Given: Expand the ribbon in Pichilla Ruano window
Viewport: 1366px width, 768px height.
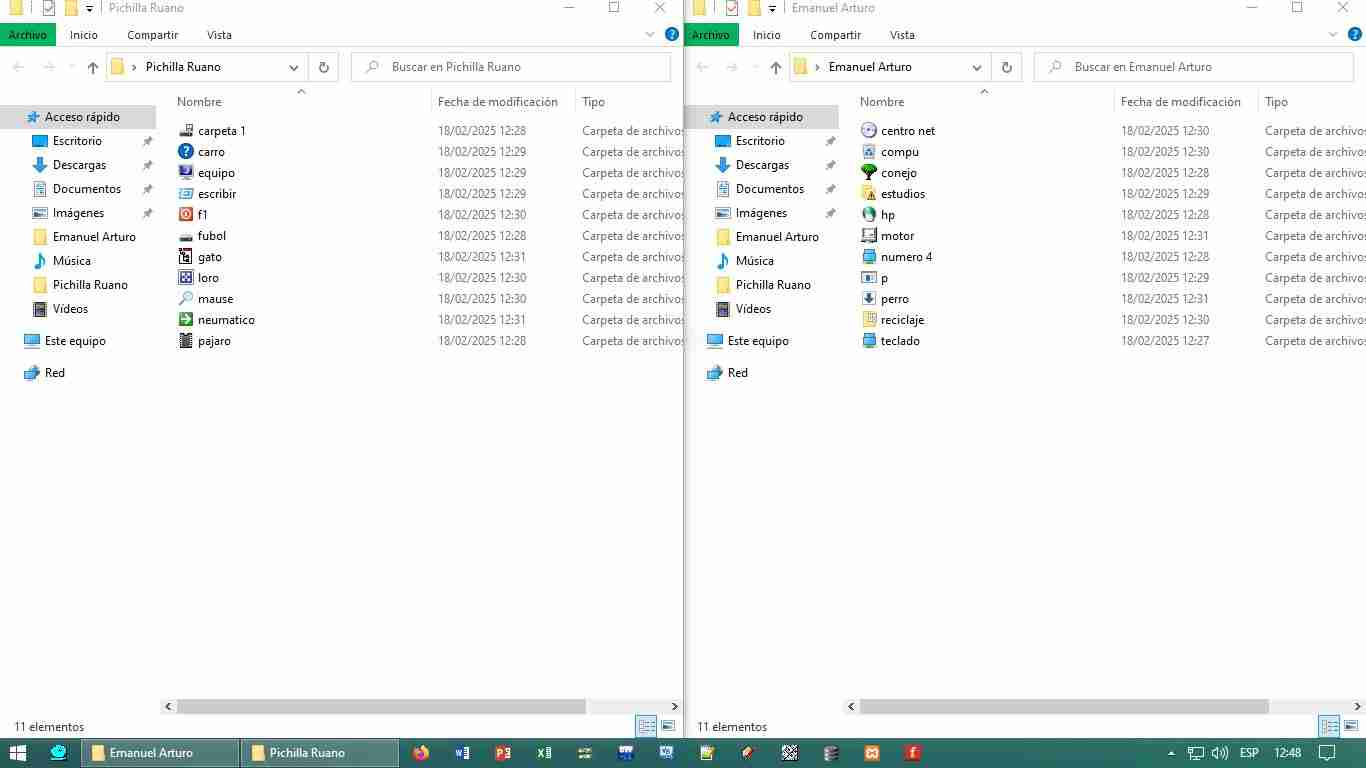Looking at the screenshot, I should point(651,34).
